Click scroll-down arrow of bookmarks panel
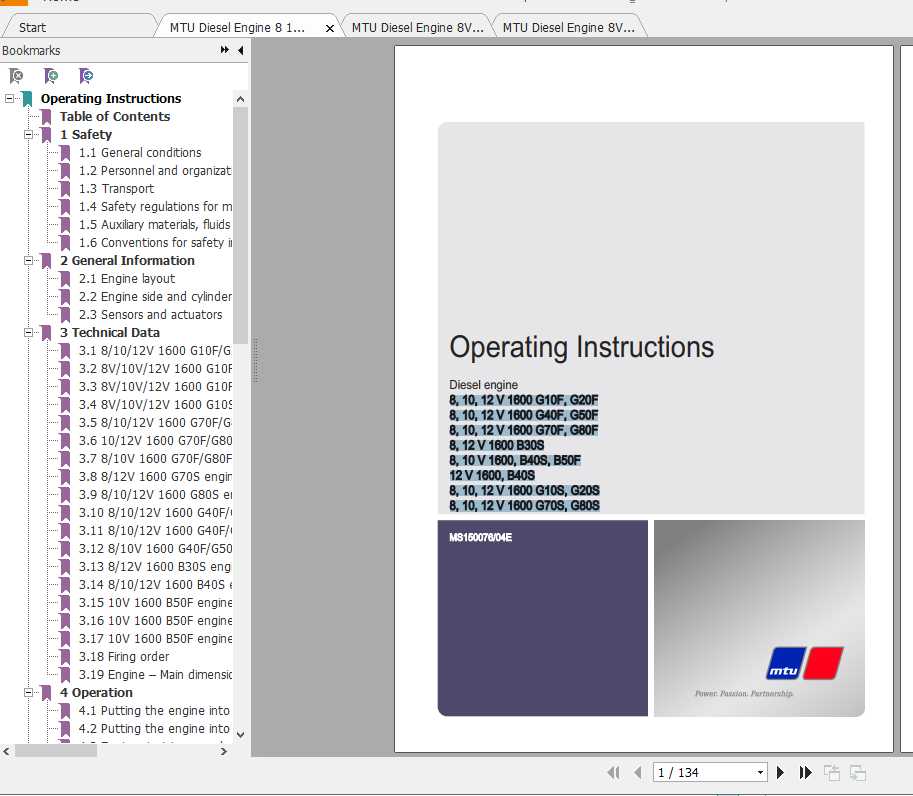 (x=240, y=735)
